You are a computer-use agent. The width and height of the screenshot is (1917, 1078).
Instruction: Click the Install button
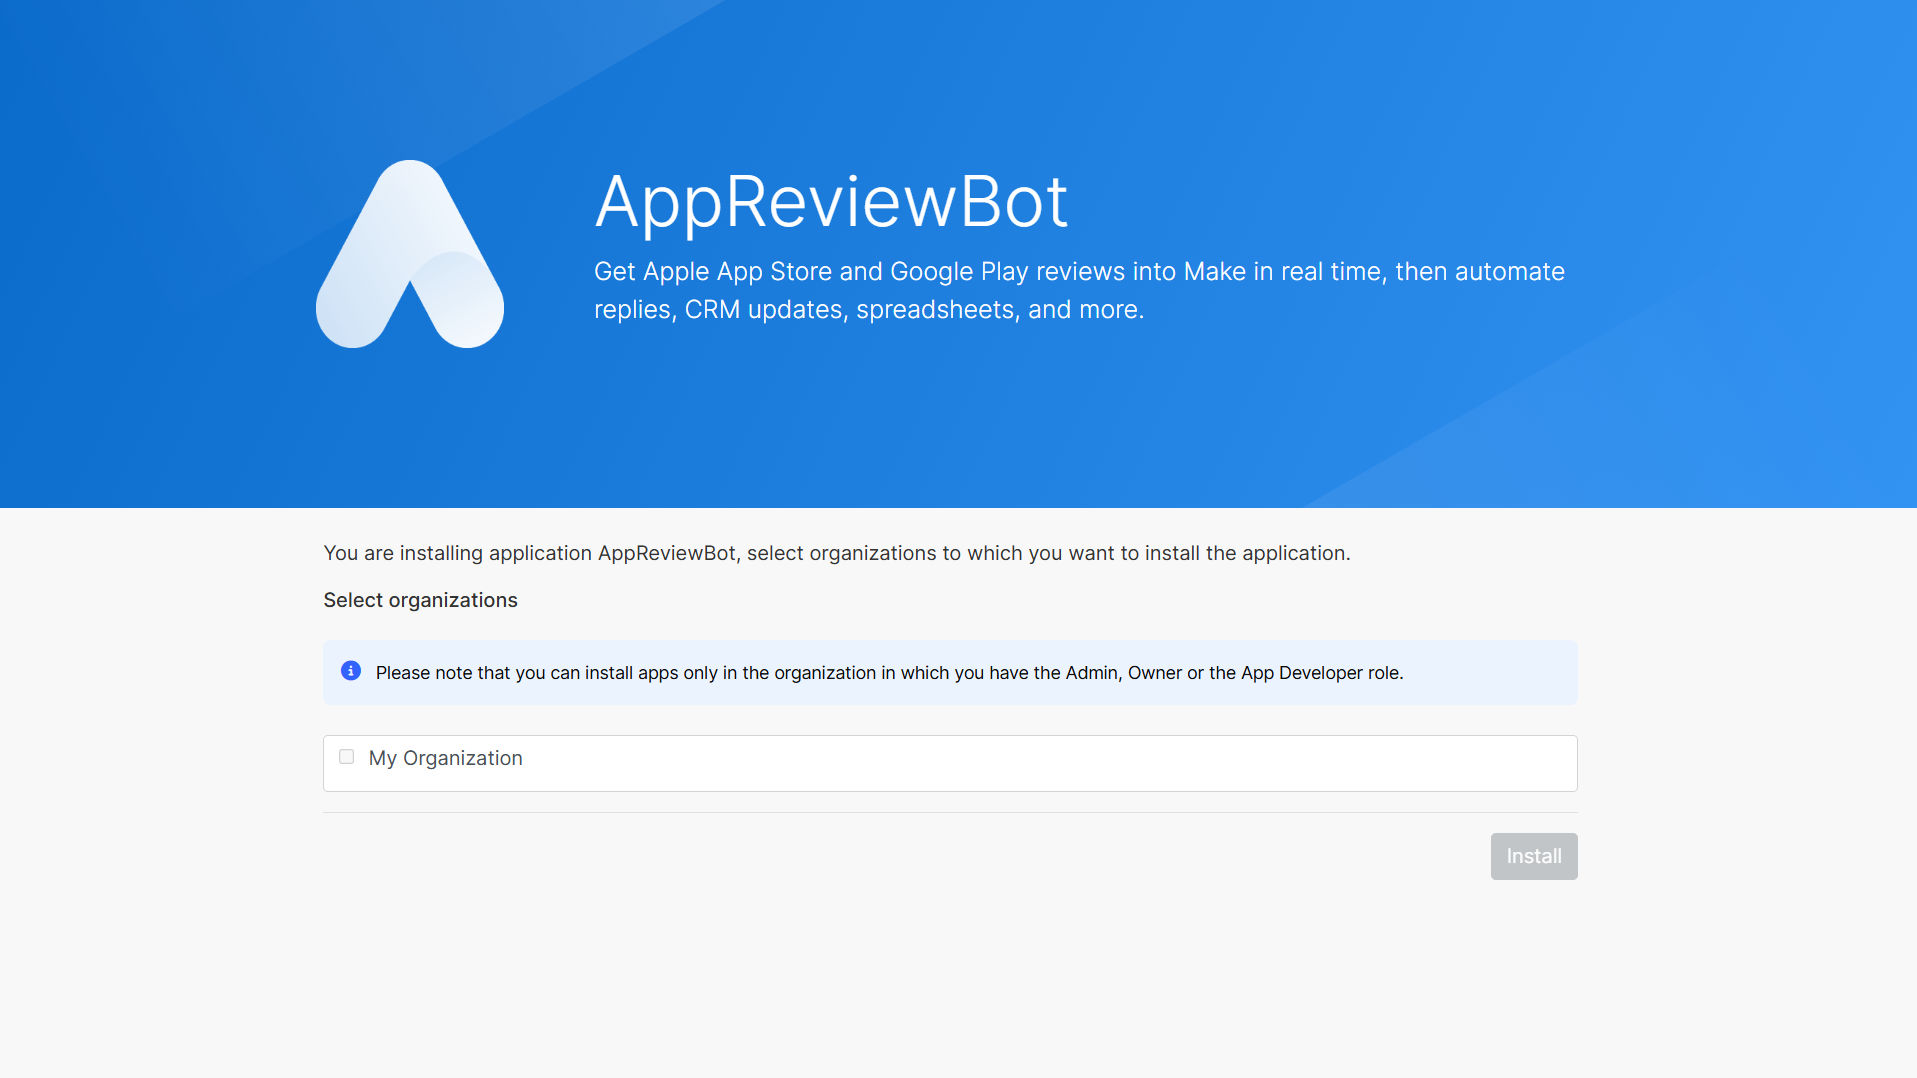tap(1533, 856)
